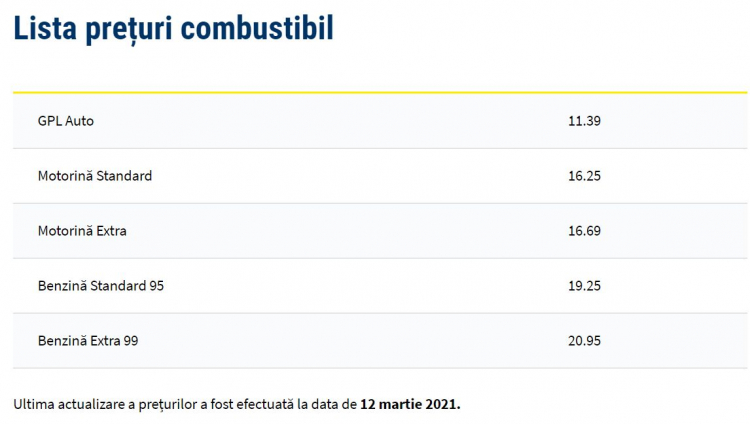
Task: Click the word combustibil in the title
Action: (257, 29)
